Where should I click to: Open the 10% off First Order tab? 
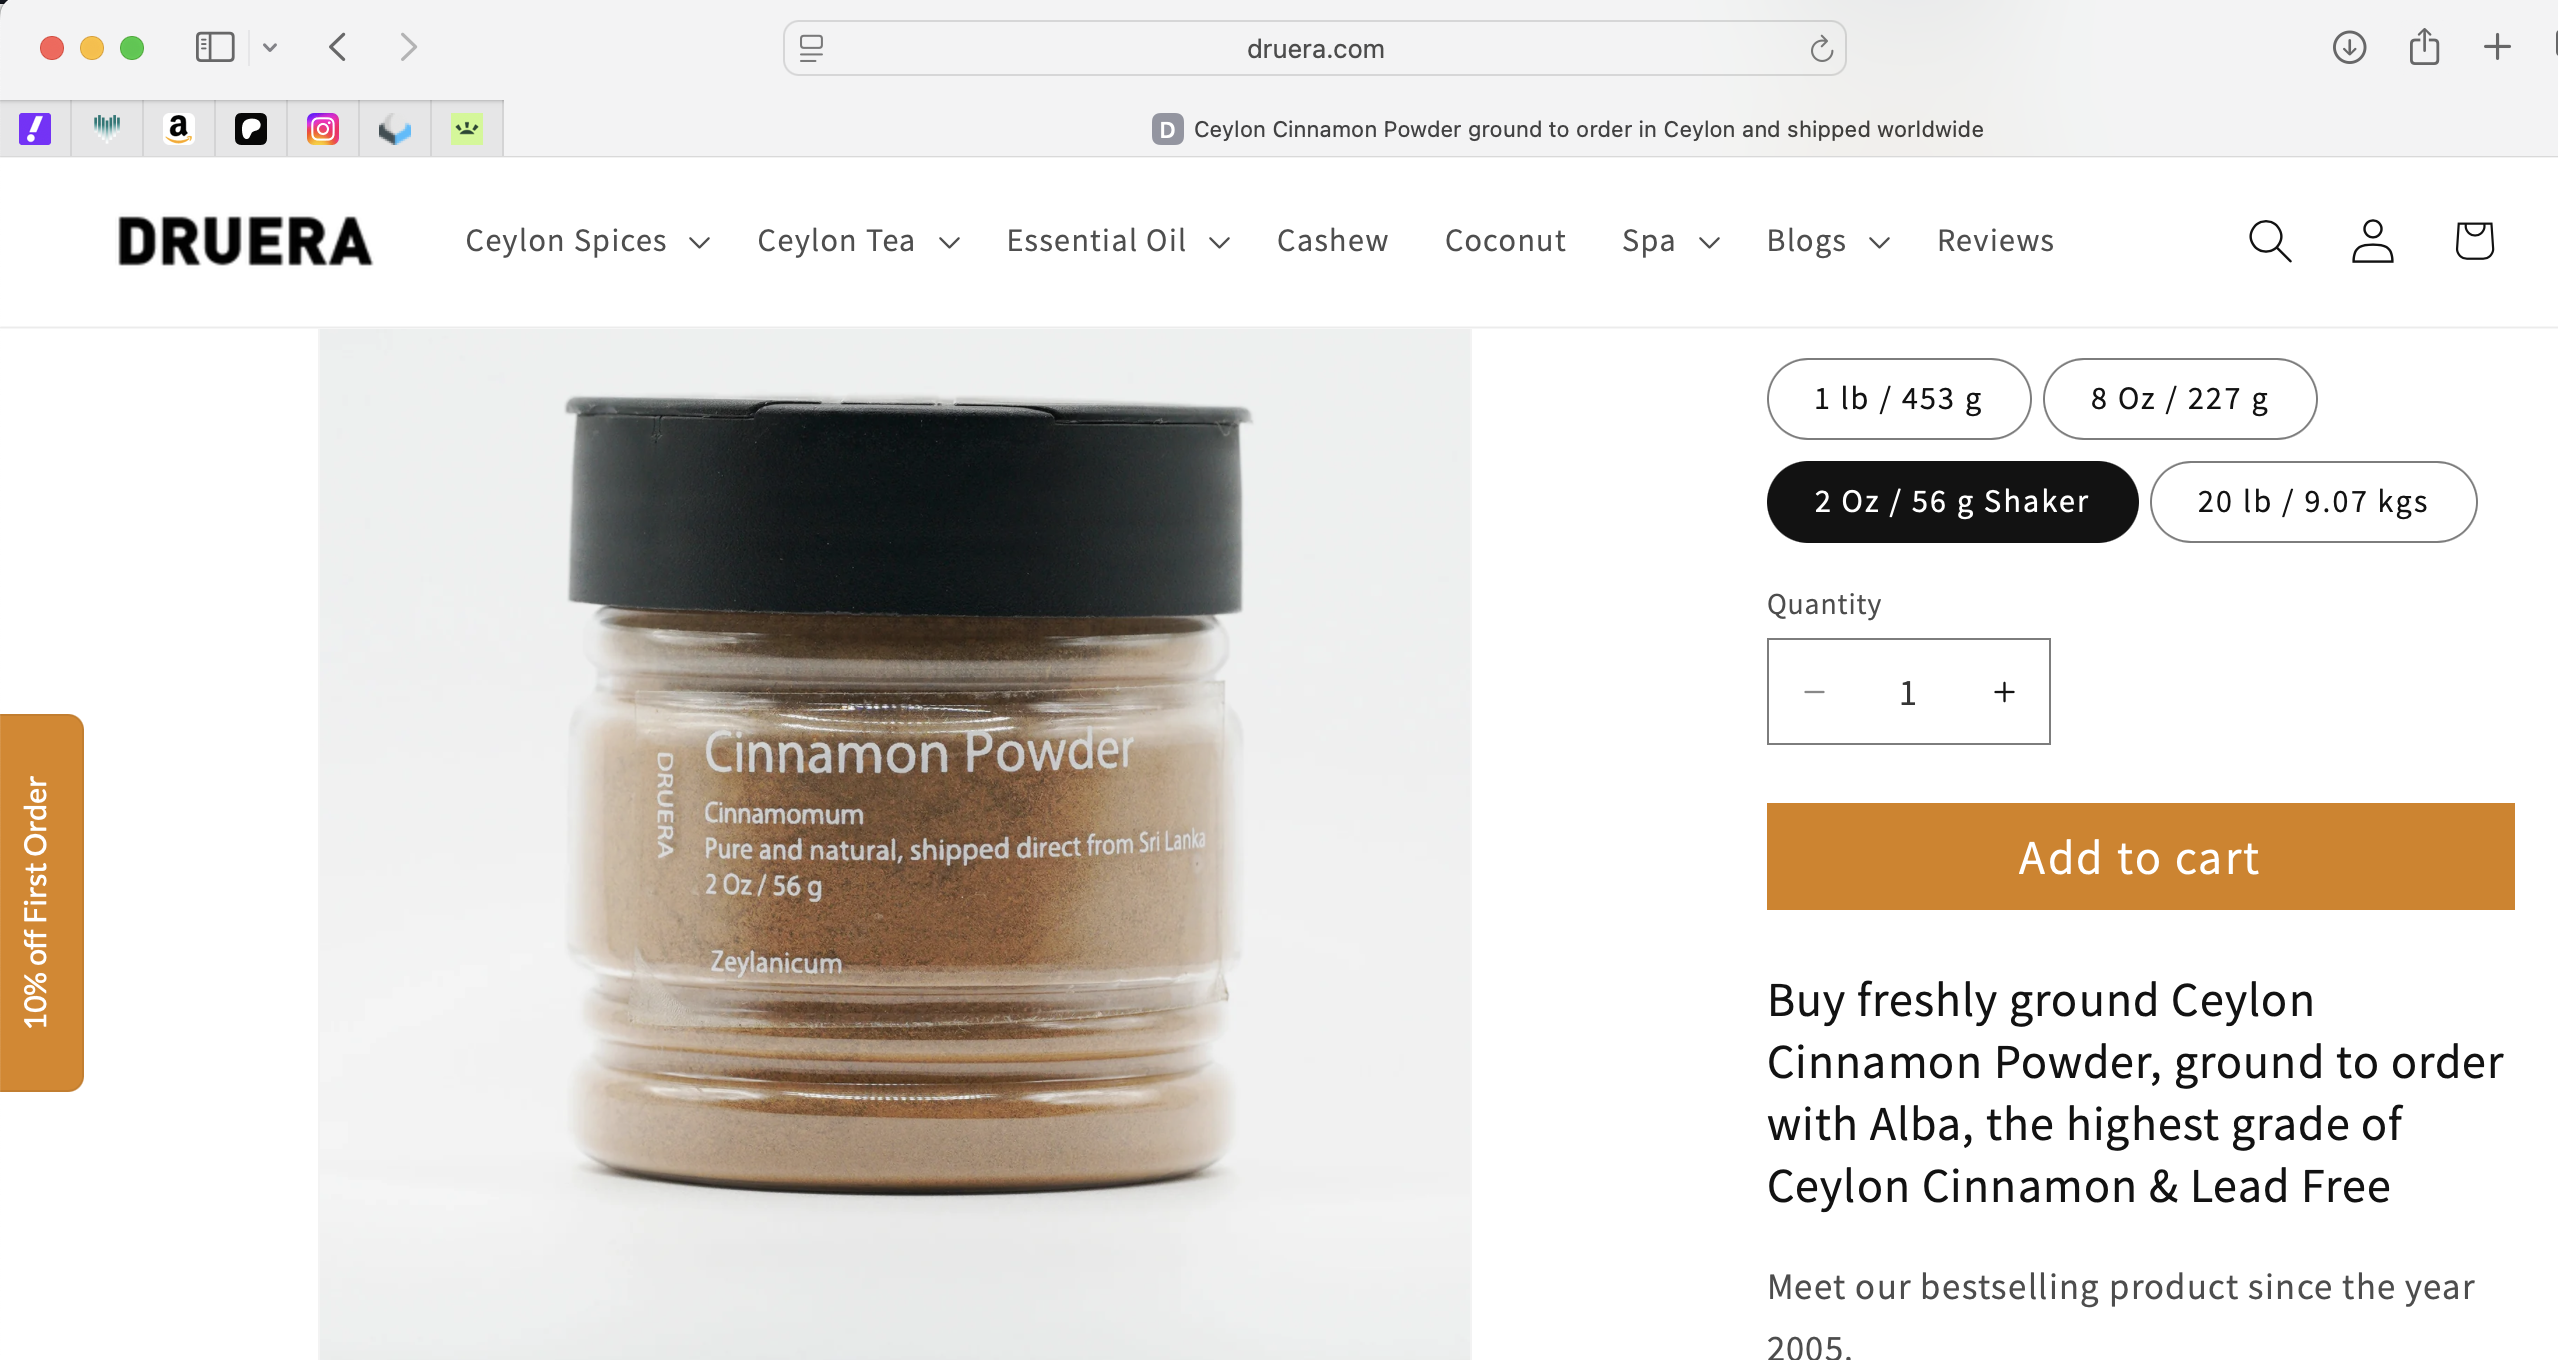(41, 902)
